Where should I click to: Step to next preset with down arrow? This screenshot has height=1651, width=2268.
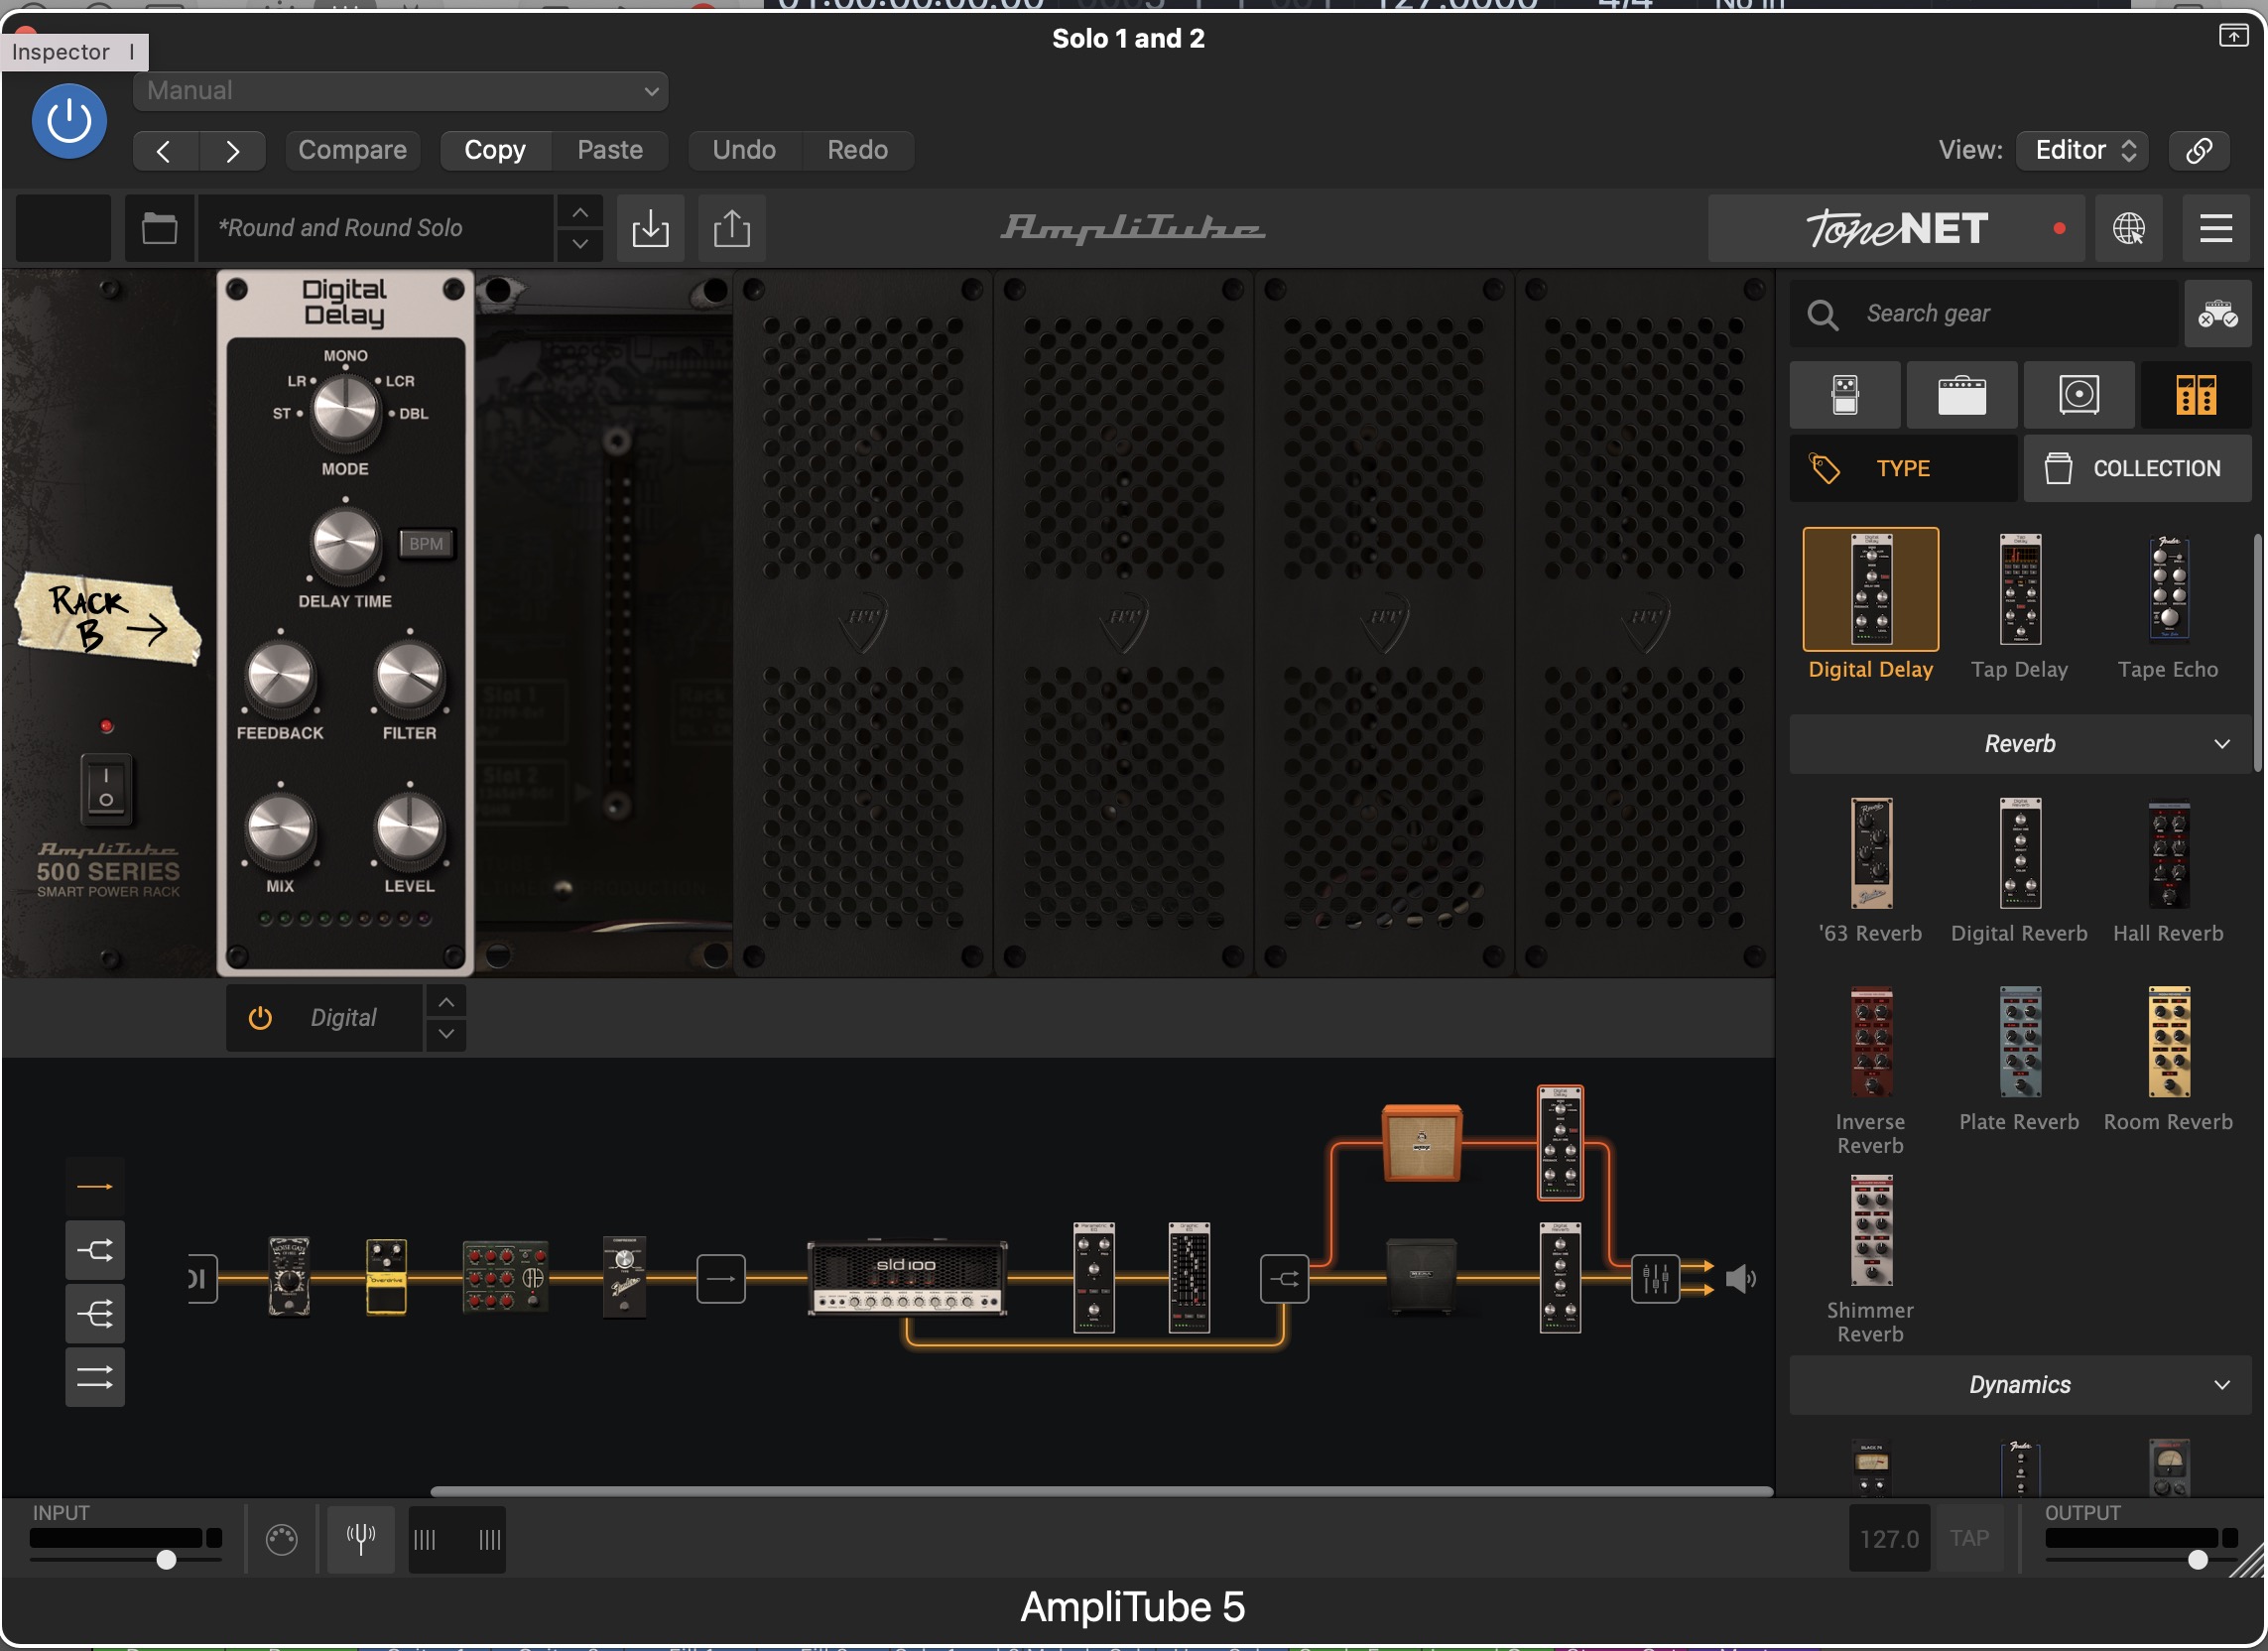(580, 244)
